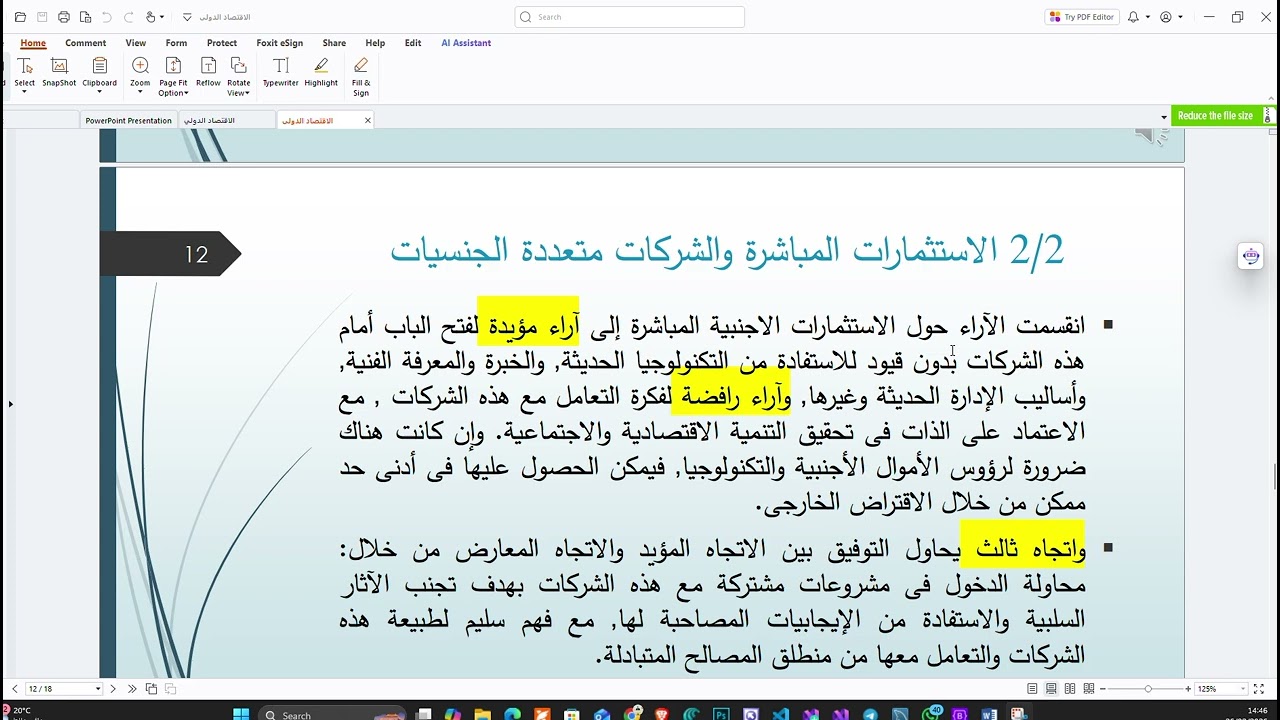Click Try PDF Editor button
This screenshot has width=1280, height=720.
click(x=1082, y=17)
